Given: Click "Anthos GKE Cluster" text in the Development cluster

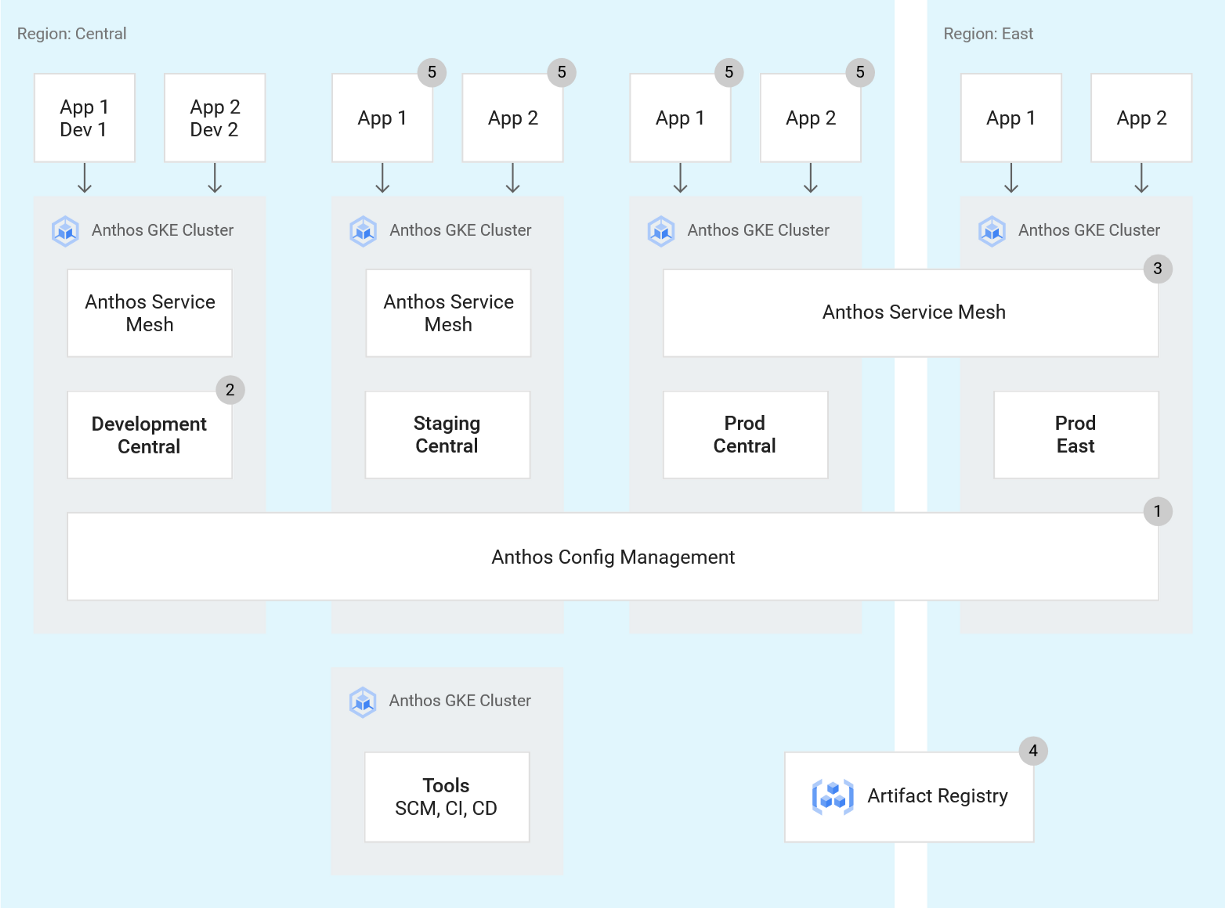Looking at the screenshot, I should 163,230.
